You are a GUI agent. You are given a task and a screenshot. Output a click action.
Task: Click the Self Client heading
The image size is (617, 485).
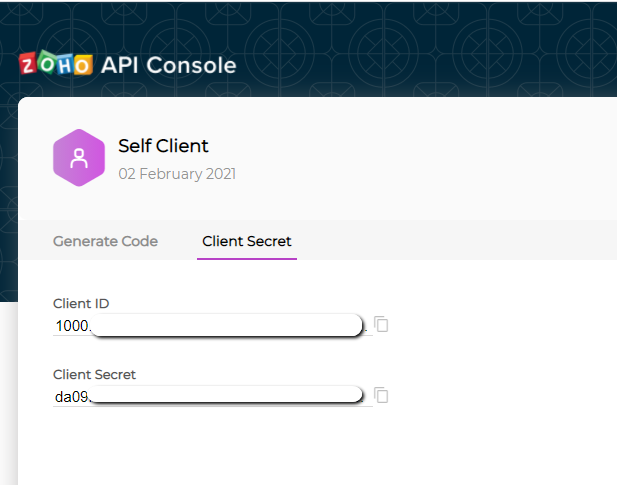click(163, 146)
